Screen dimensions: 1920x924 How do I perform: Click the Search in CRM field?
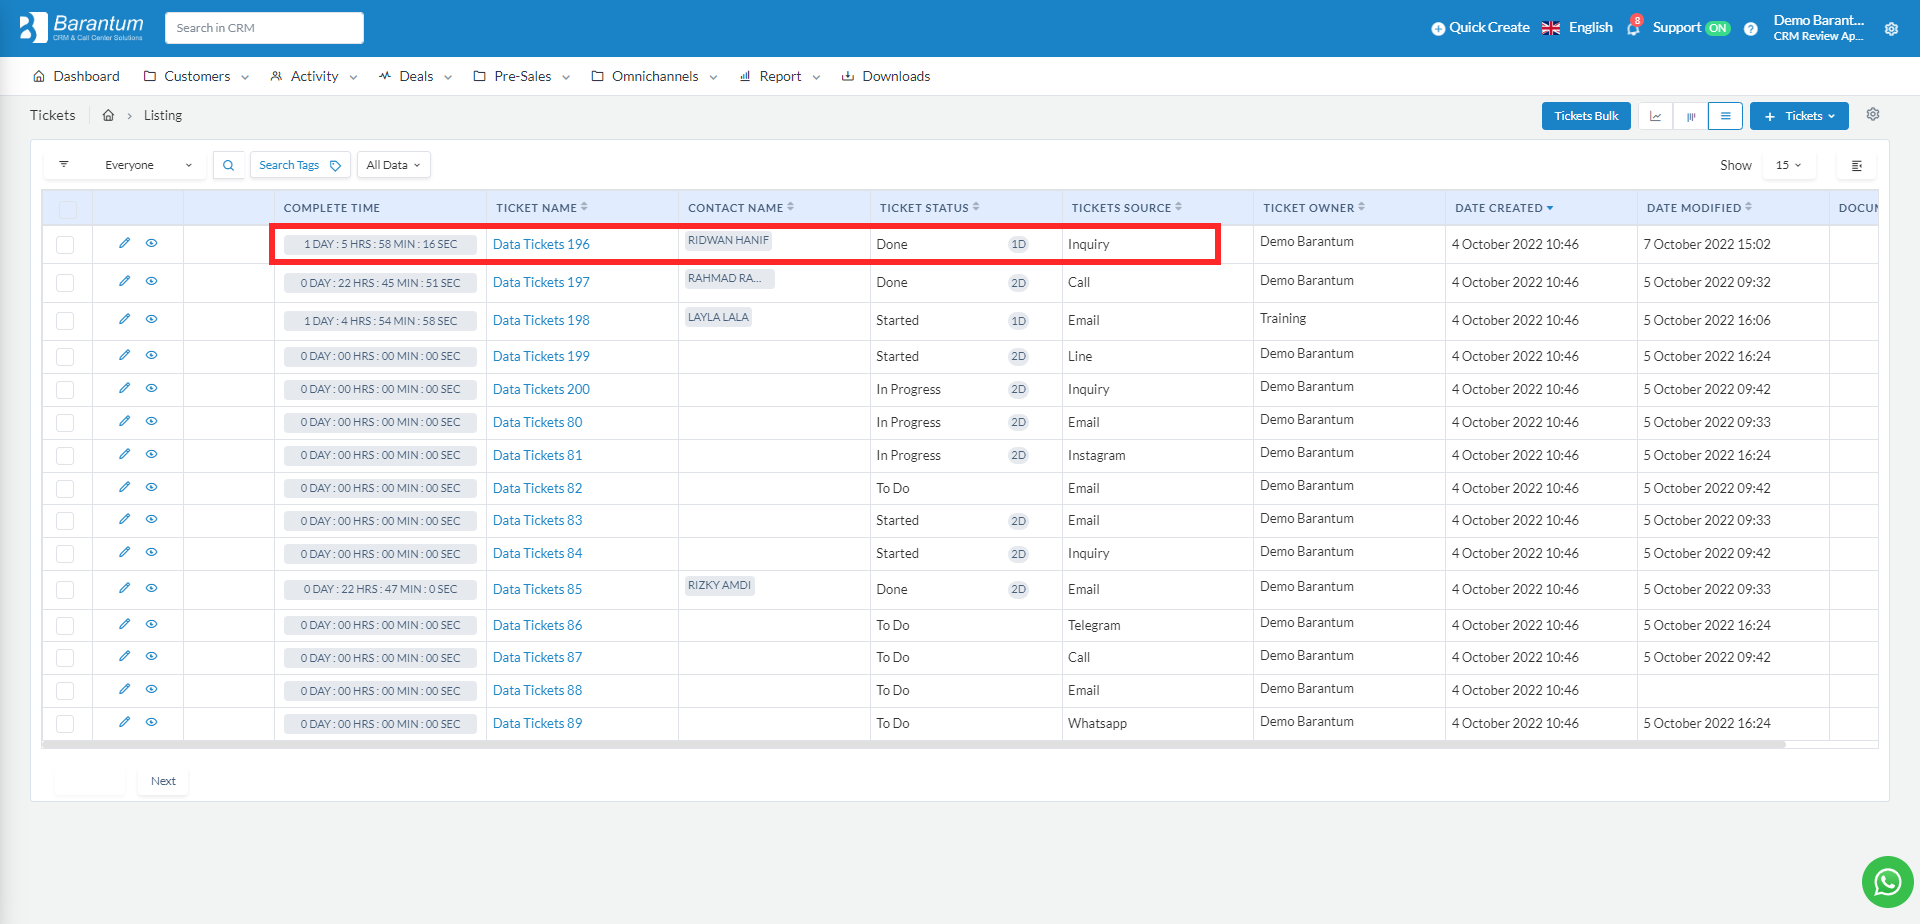[264, 28]
